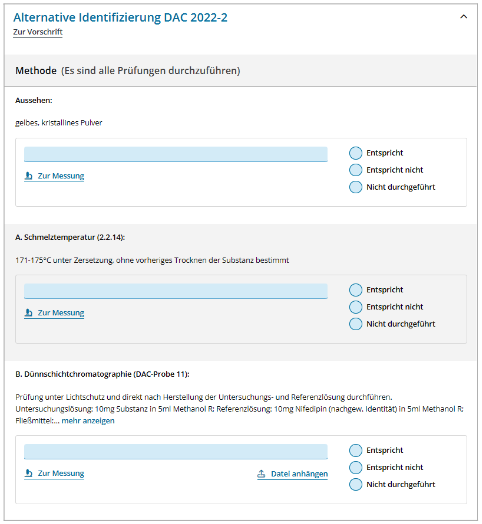Mark Aussehen as Nicht durchgeführt
The height and width of the screenshot is (524, 482).
pyautogui.click(x=356, y=187)
